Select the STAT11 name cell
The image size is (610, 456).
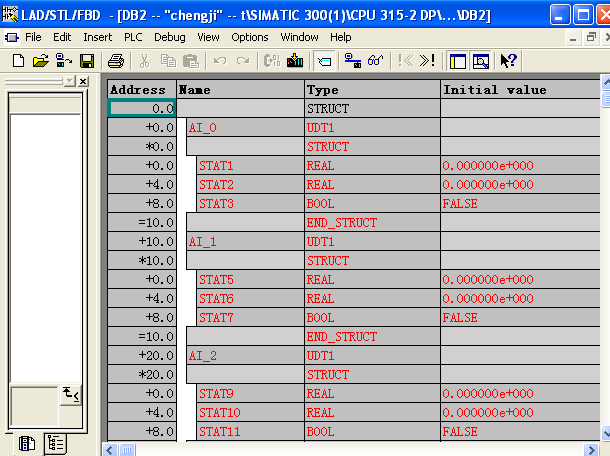tap(250, 431)
